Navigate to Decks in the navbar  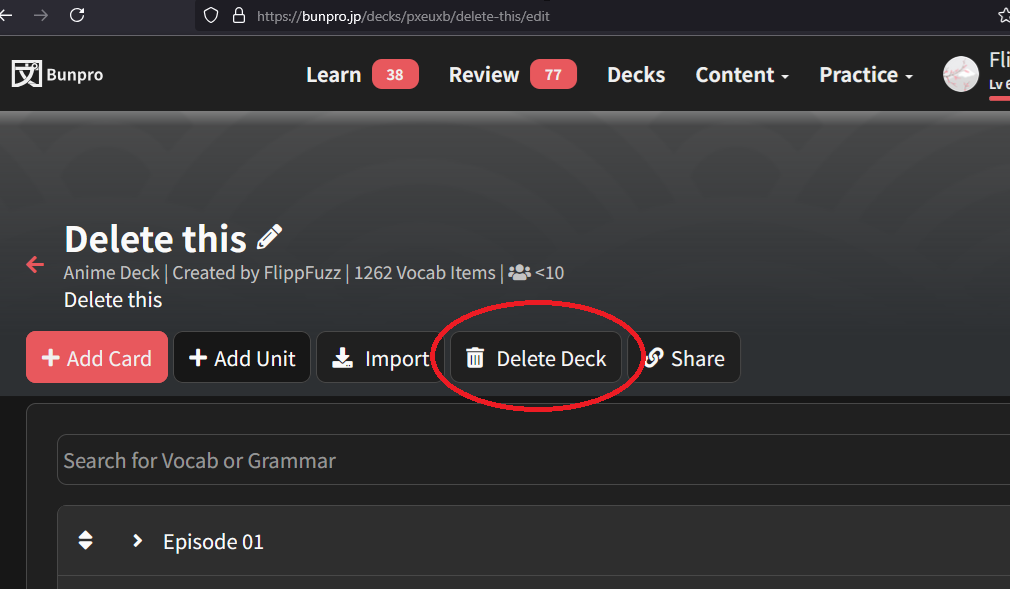[x=636, y=75]
